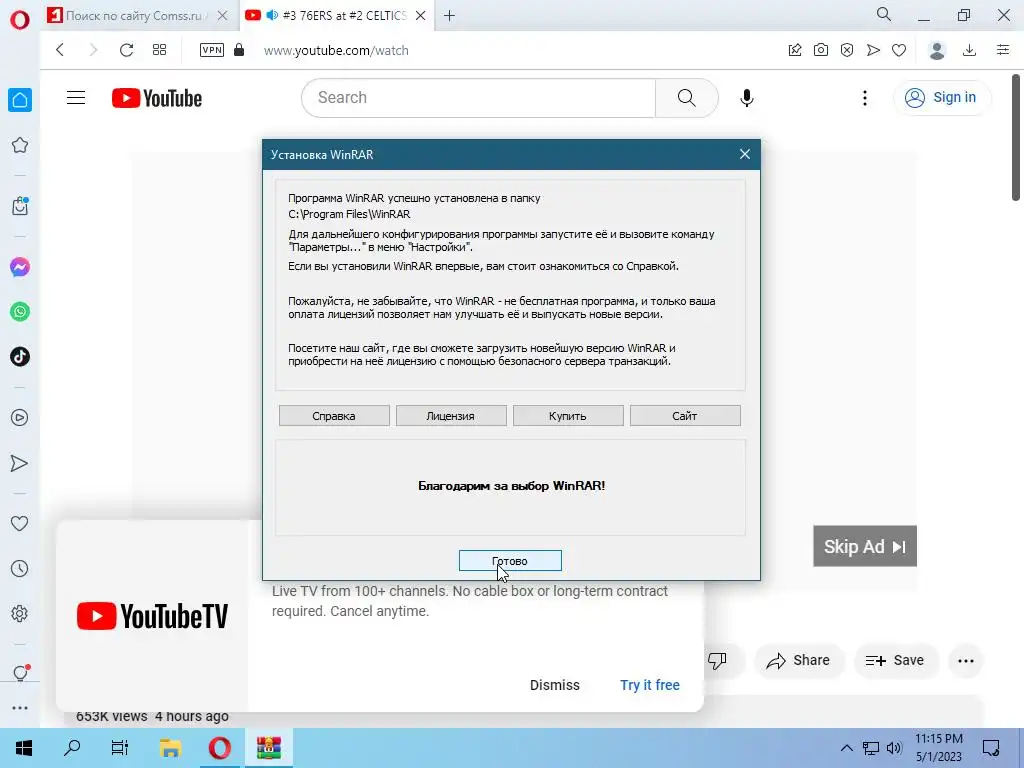Open a new tab with plus button
This screenshot has height=768, width=1024.
[x=449, y=16]
